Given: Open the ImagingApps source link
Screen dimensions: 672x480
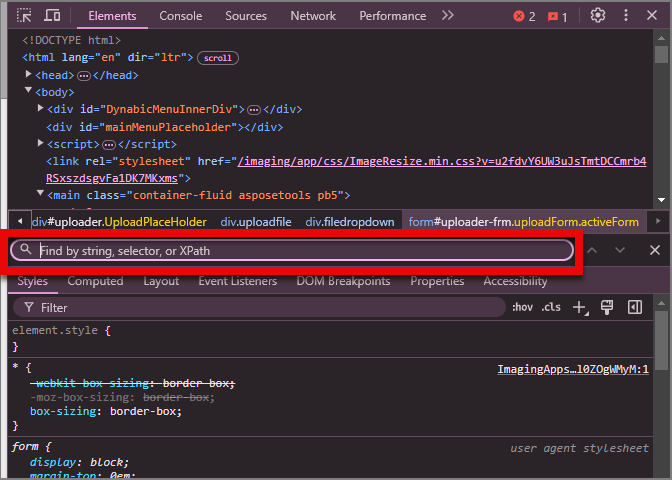Looking at the screenshot, I should click(573, 369).
